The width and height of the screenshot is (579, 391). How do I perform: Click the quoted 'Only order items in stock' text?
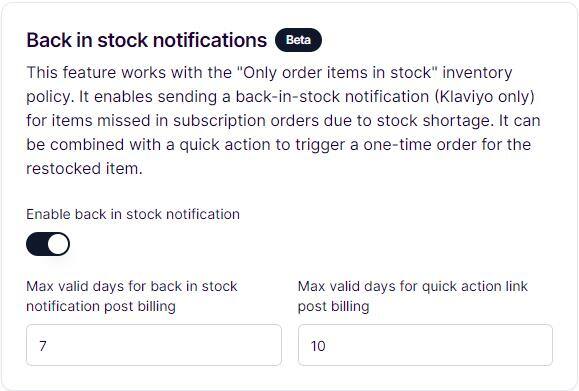[x=336, y=73]
